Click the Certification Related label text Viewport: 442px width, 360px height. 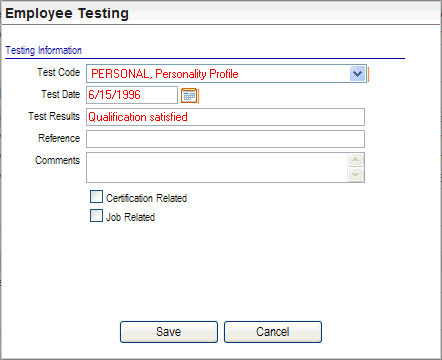click(146, 198)
